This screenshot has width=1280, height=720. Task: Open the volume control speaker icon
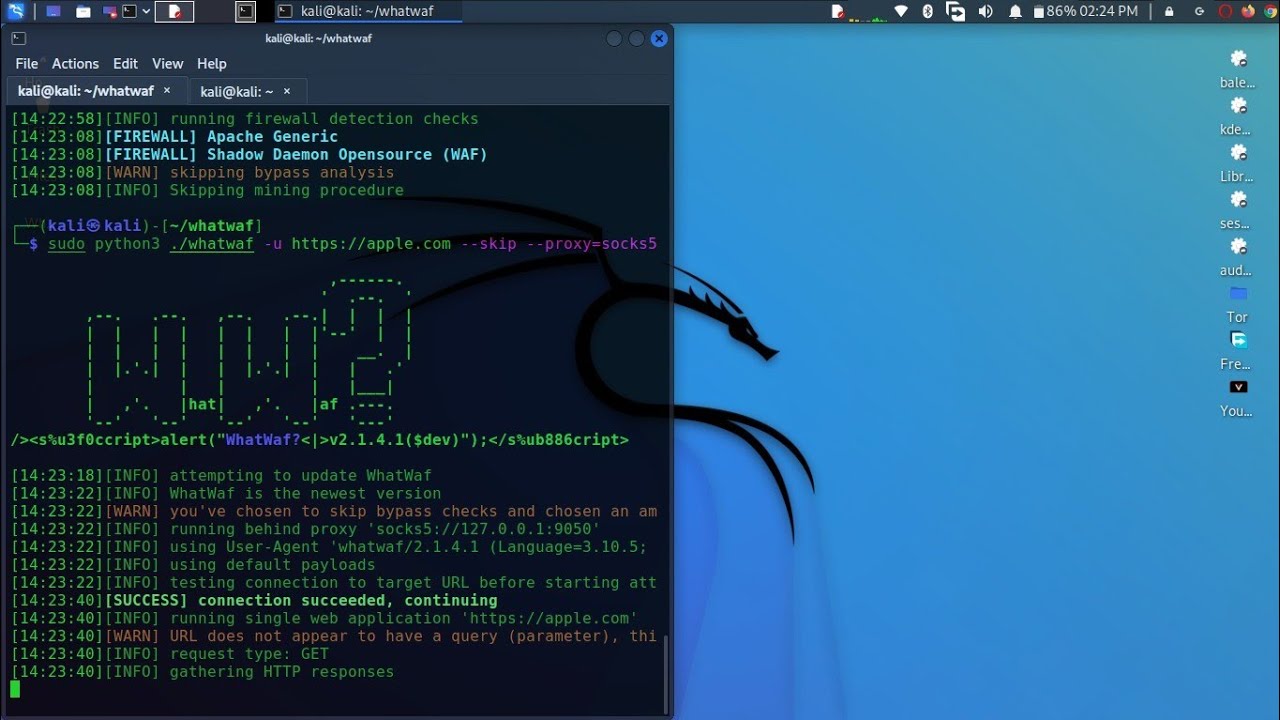[x=985, y=11]
